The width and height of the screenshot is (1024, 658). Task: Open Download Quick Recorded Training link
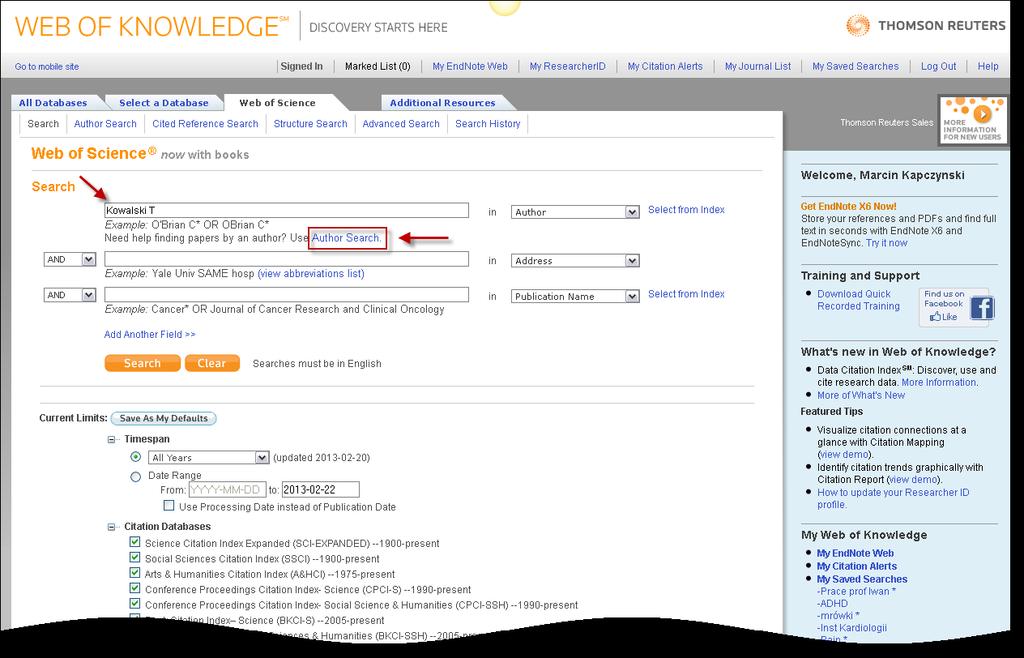858,300
